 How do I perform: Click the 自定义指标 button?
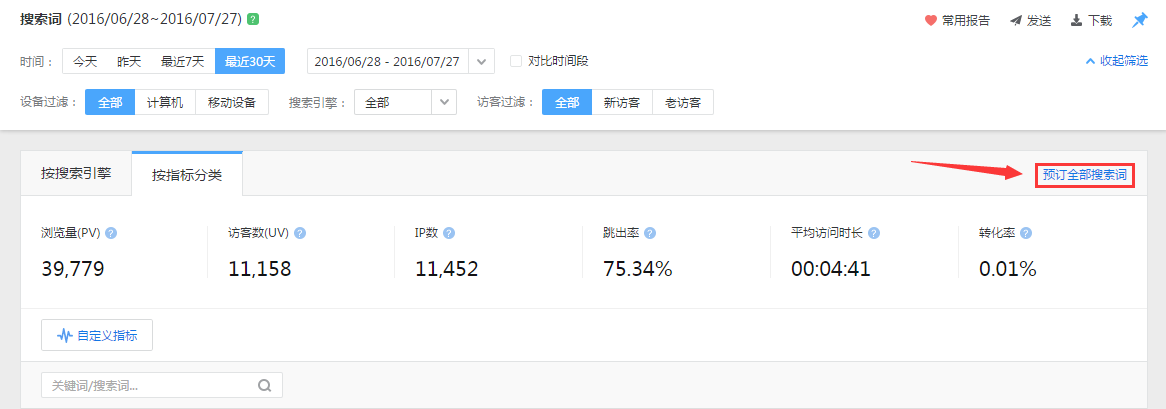97,336
